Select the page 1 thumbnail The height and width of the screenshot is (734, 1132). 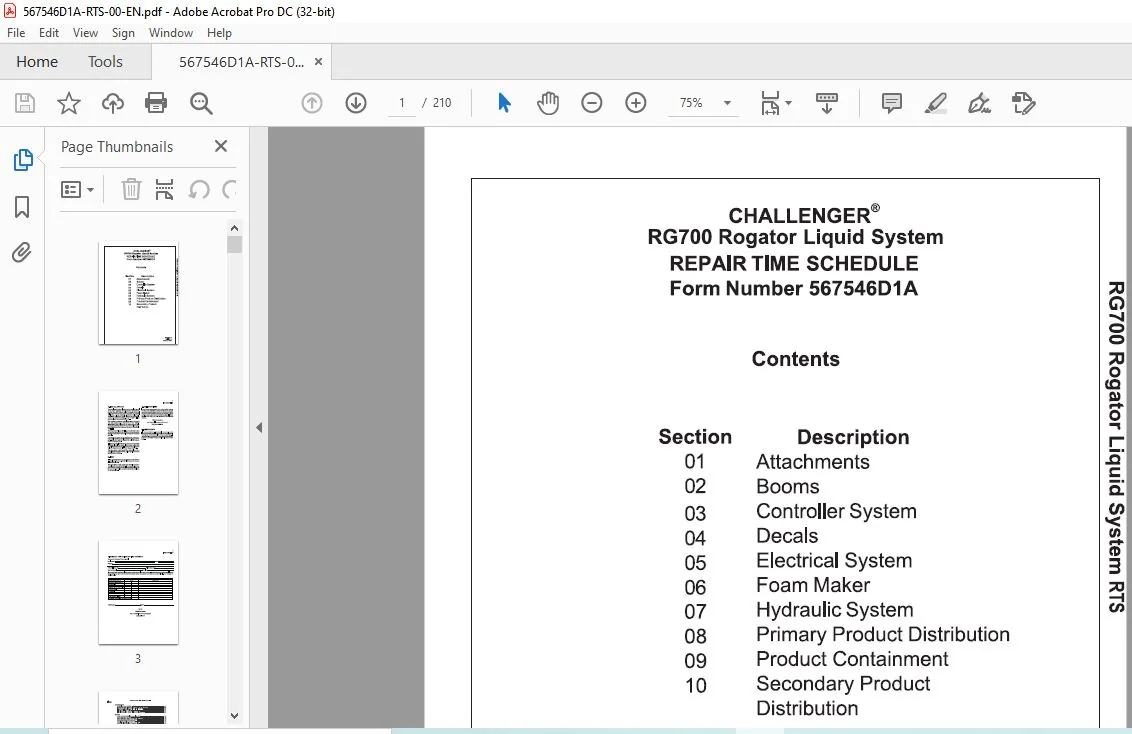[139, 294]
